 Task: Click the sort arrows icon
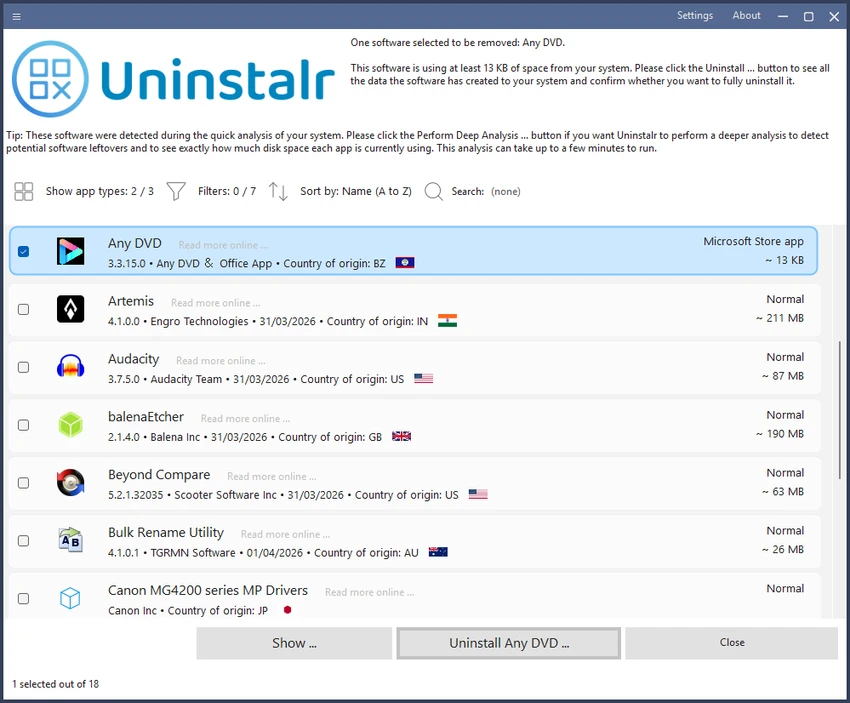[x=278, y=191]
